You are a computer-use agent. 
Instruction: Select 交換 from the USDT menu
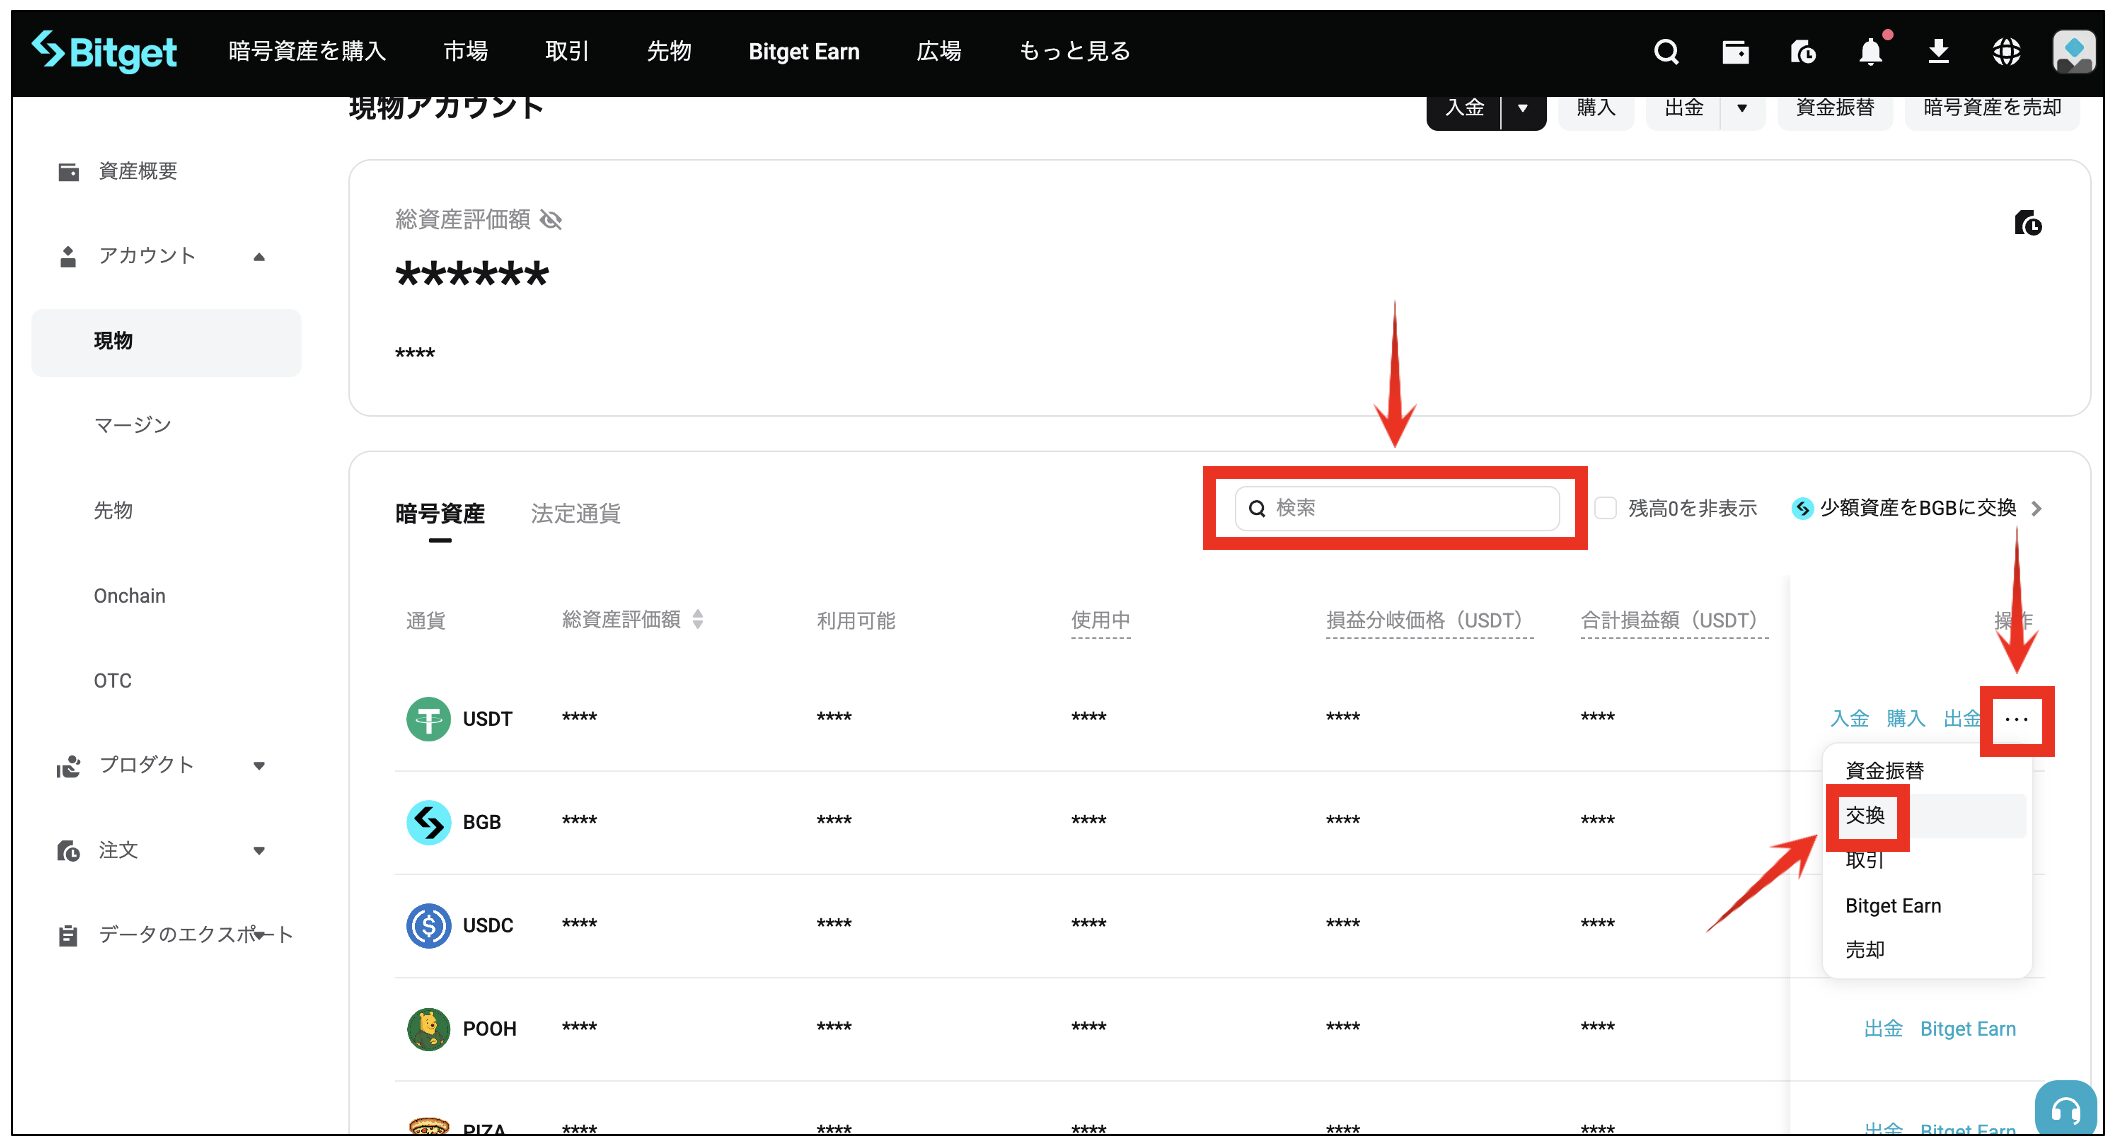click(1865, 816)
